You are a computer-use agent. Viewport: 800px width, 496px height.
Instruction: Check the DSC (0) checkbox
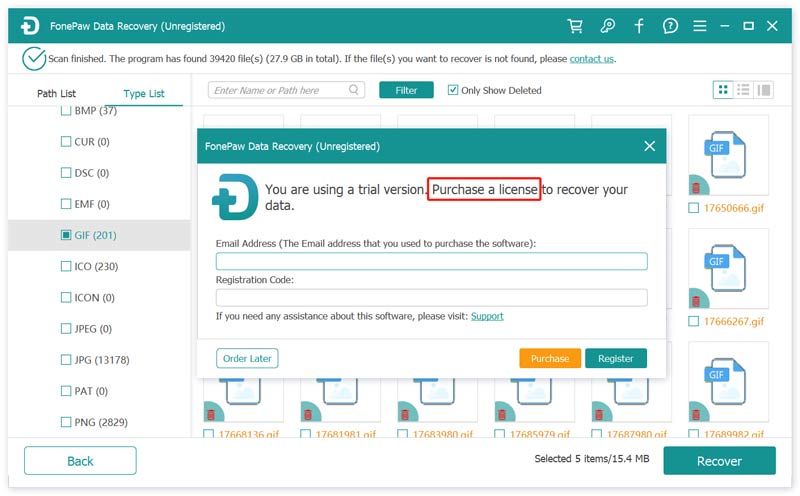point(66,172)
